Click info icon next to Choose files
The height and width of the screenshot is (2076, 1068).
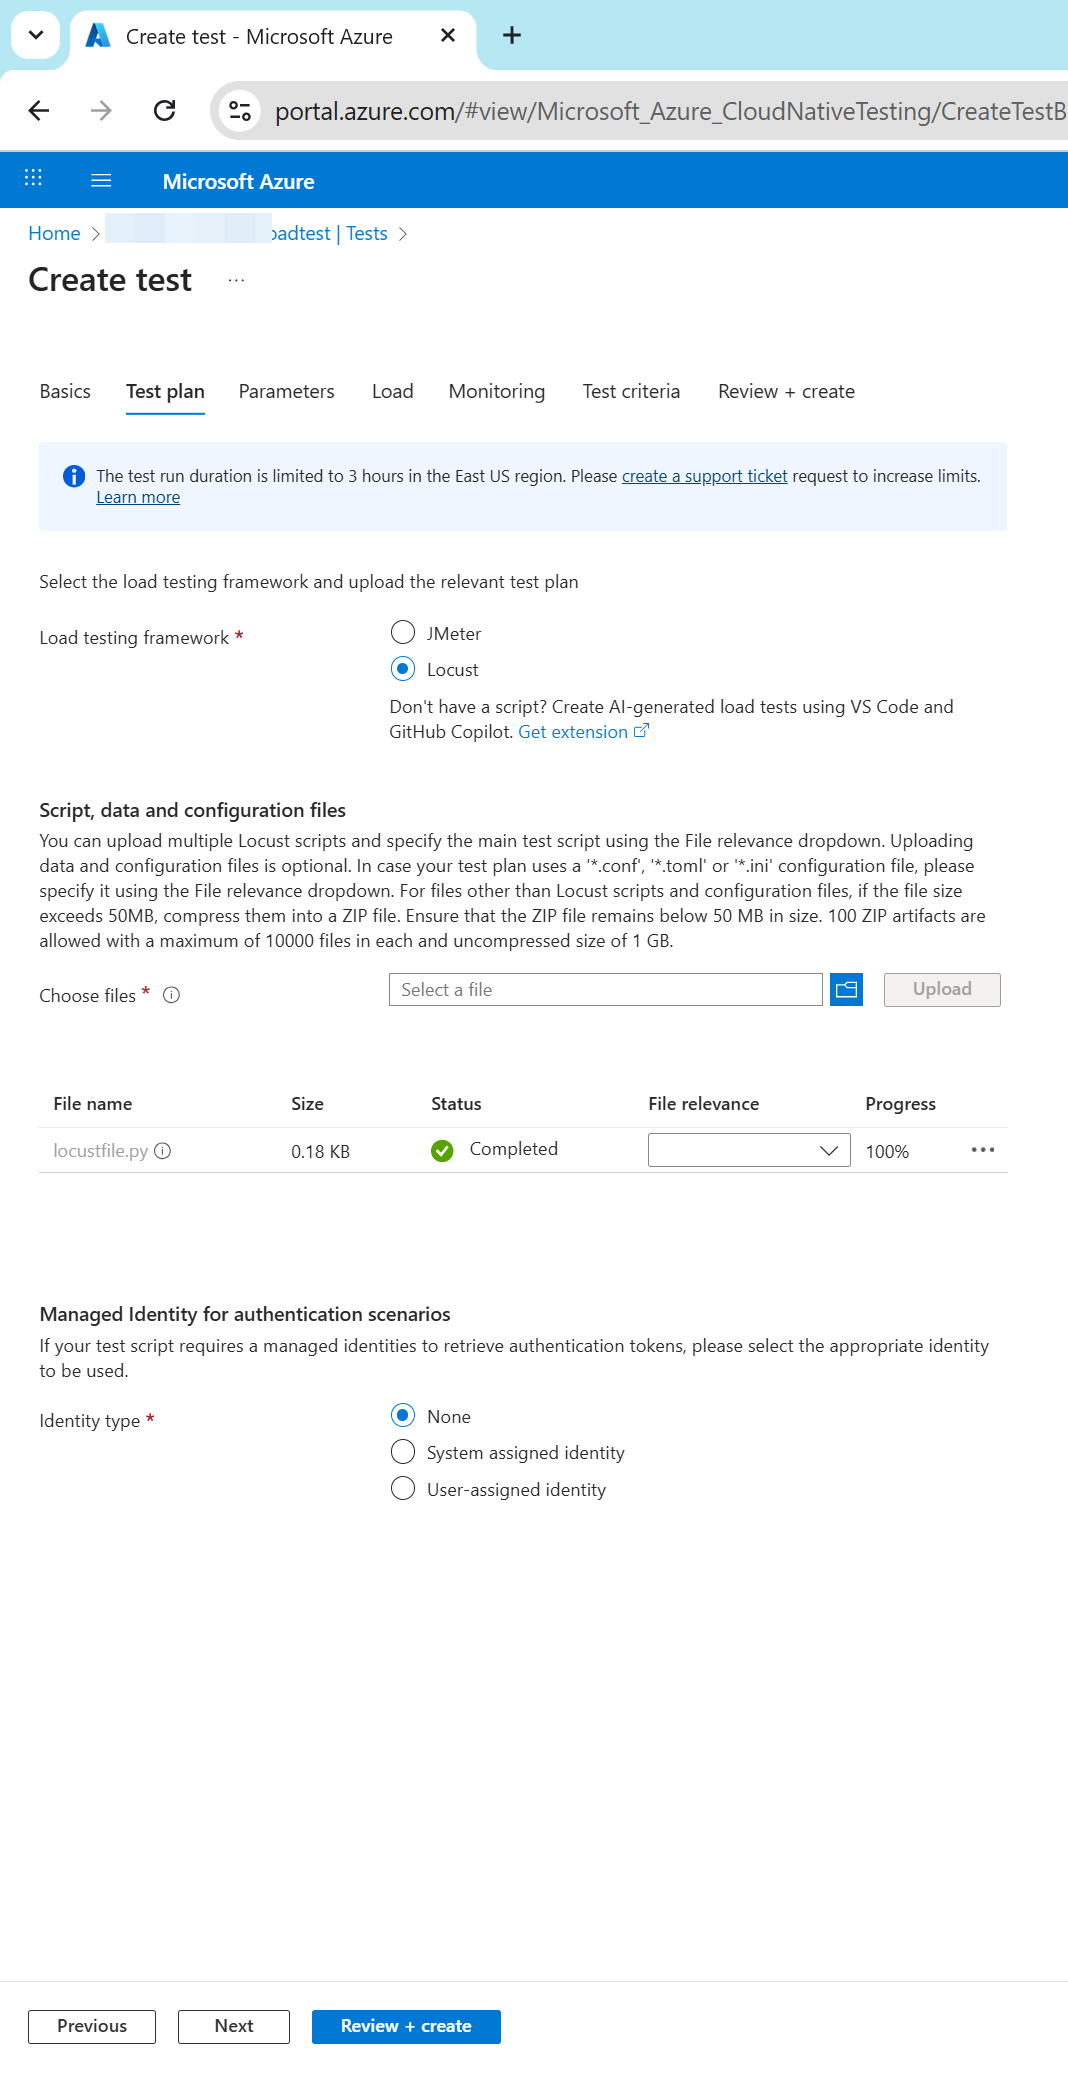(172, 995)
